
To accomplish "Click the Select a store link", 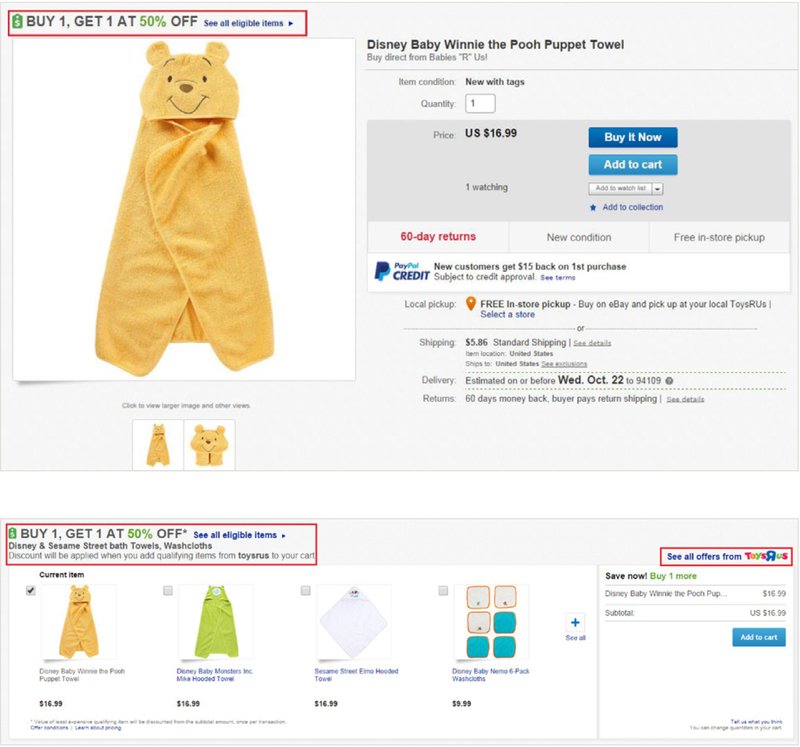I will coord(507,314).
